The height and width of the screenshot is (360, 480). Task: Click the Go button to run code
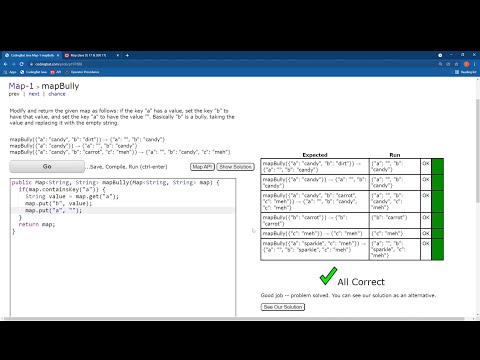[x=47, y=166]
